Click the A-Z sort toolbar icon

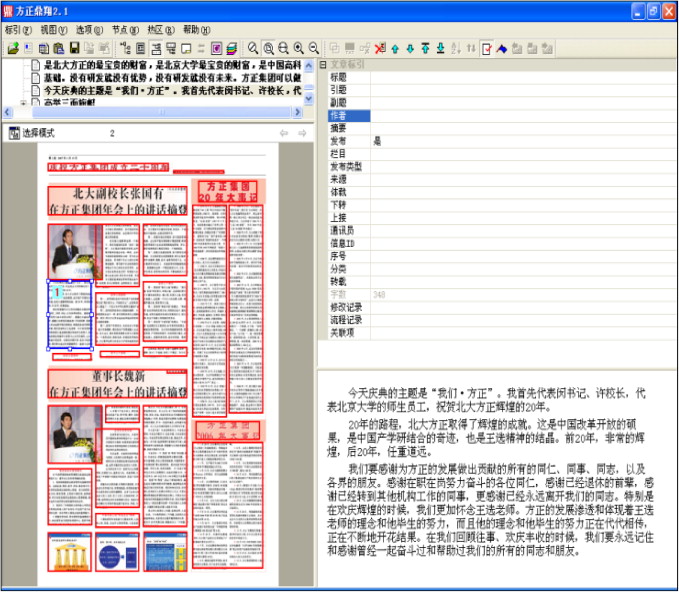point(456,49)
